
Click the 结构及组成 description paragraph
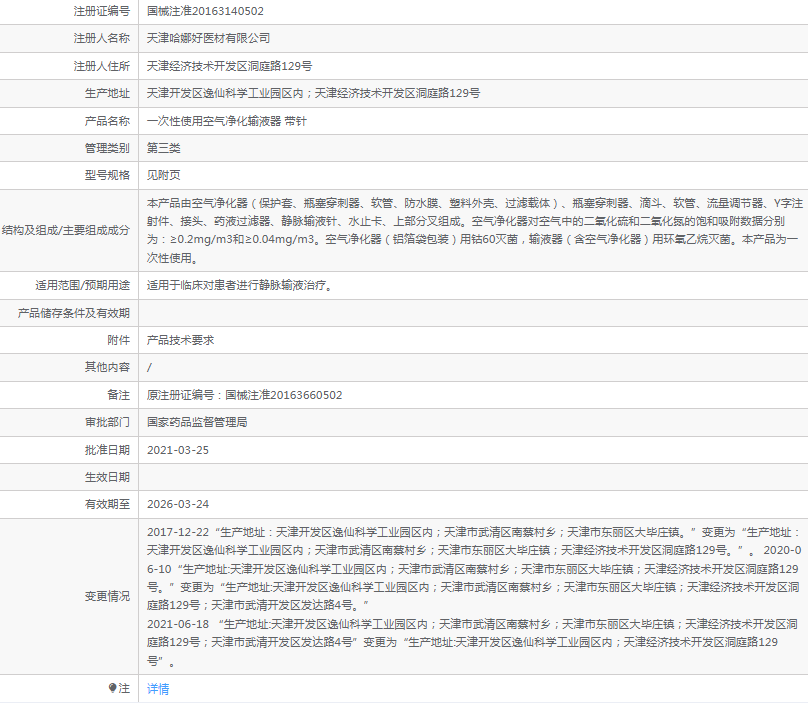475,230
